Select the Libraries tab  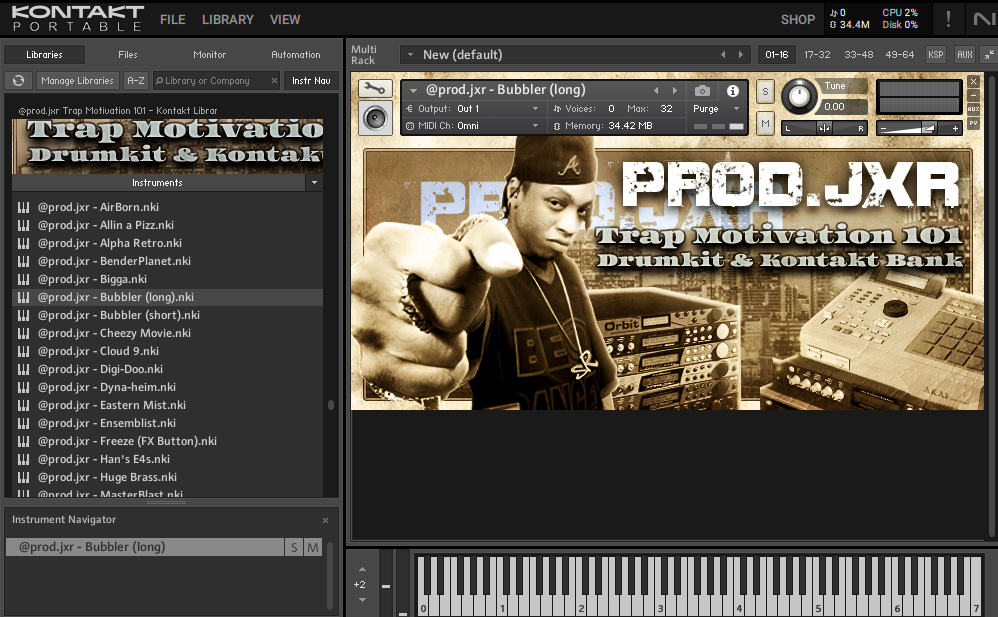44,55
